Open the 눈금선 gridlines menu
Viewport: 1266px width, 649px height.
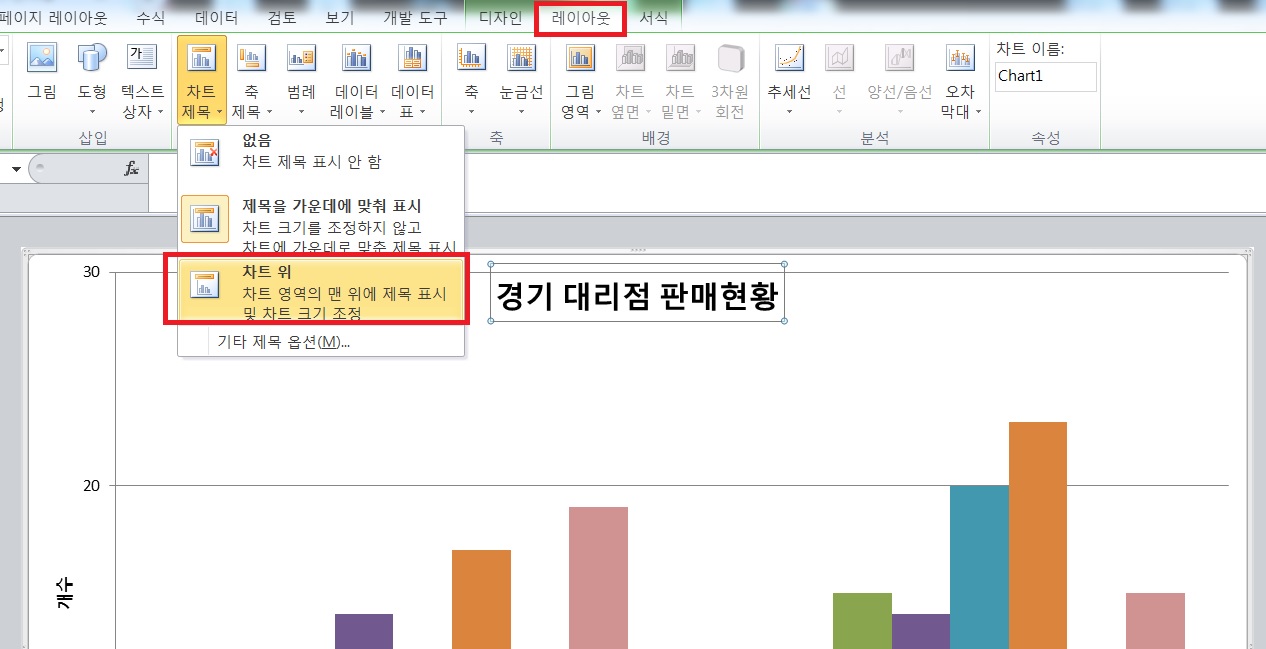pos(521,78)
